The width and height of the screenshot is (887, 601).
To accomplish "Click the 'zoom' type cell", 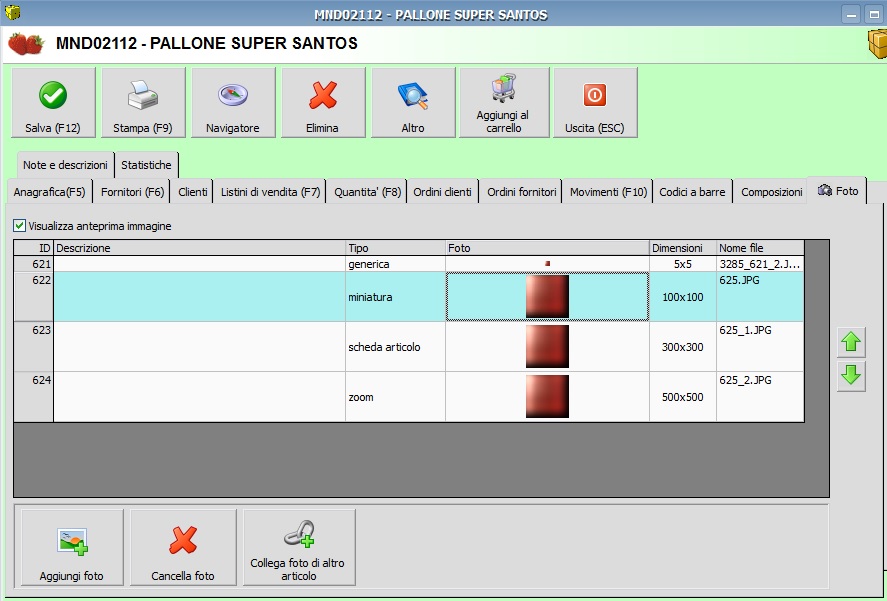I will click(x=395, y=397).
